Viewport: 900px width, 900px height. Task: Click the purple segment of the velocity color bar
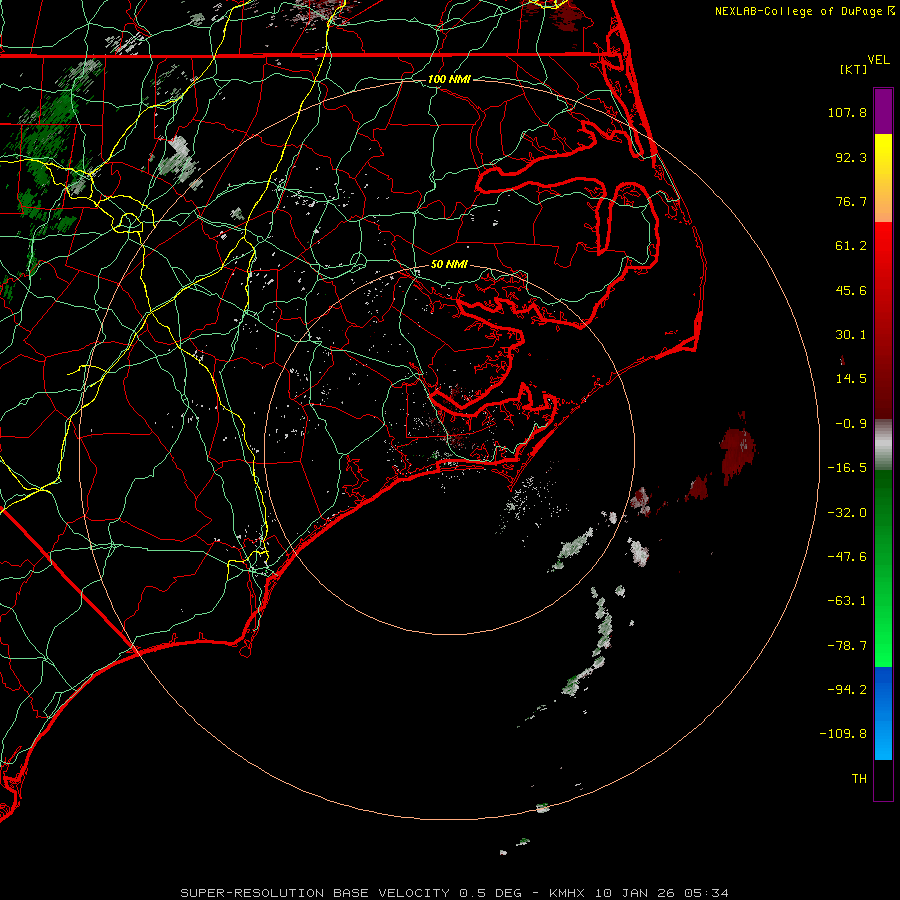click(883, 111)
